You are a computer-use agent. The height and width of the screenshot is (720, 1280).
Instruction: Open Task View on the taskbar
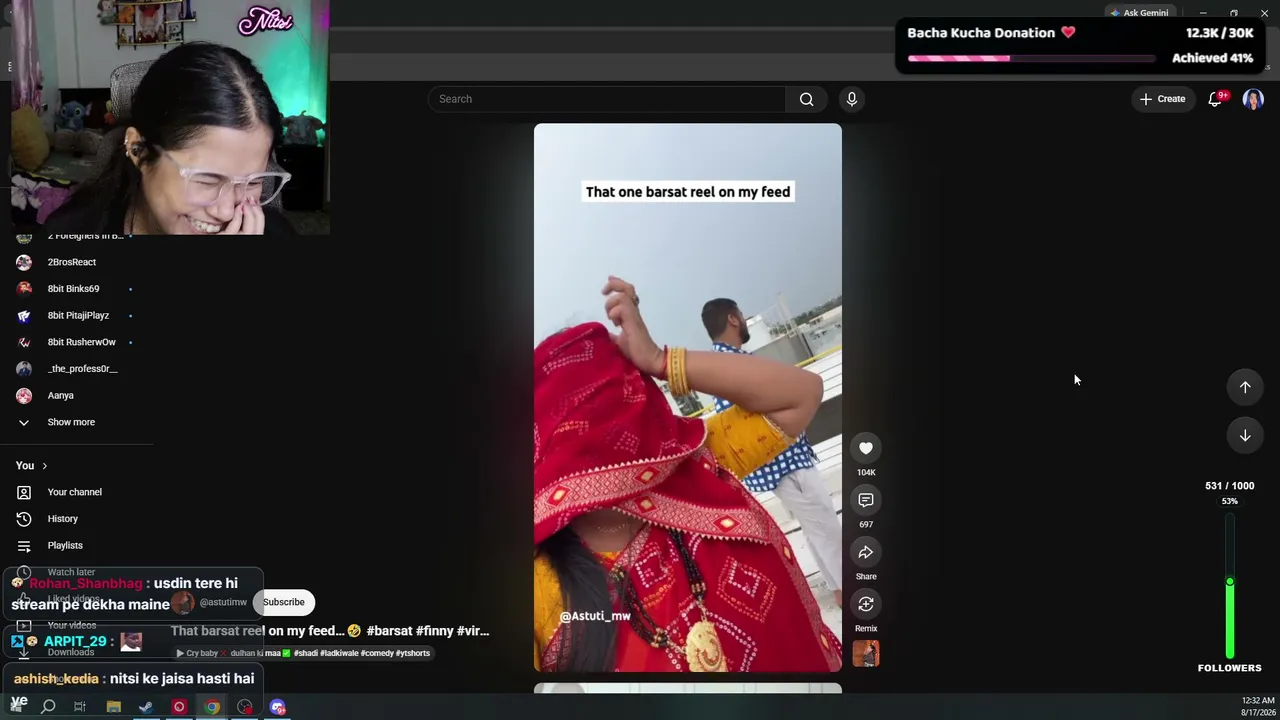pos(80,707)
